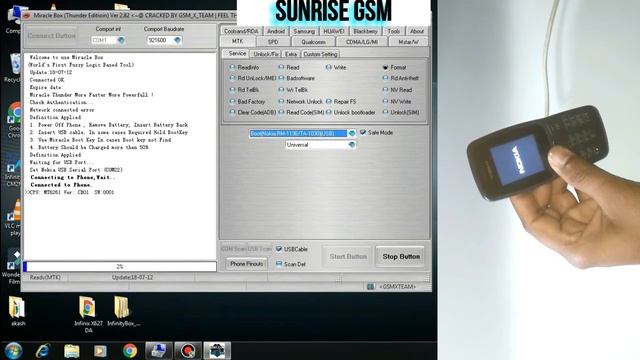This screenshot has height=360, width=640.
Task: Switch to the Qualcomm tab
Action: coord(313,42)
